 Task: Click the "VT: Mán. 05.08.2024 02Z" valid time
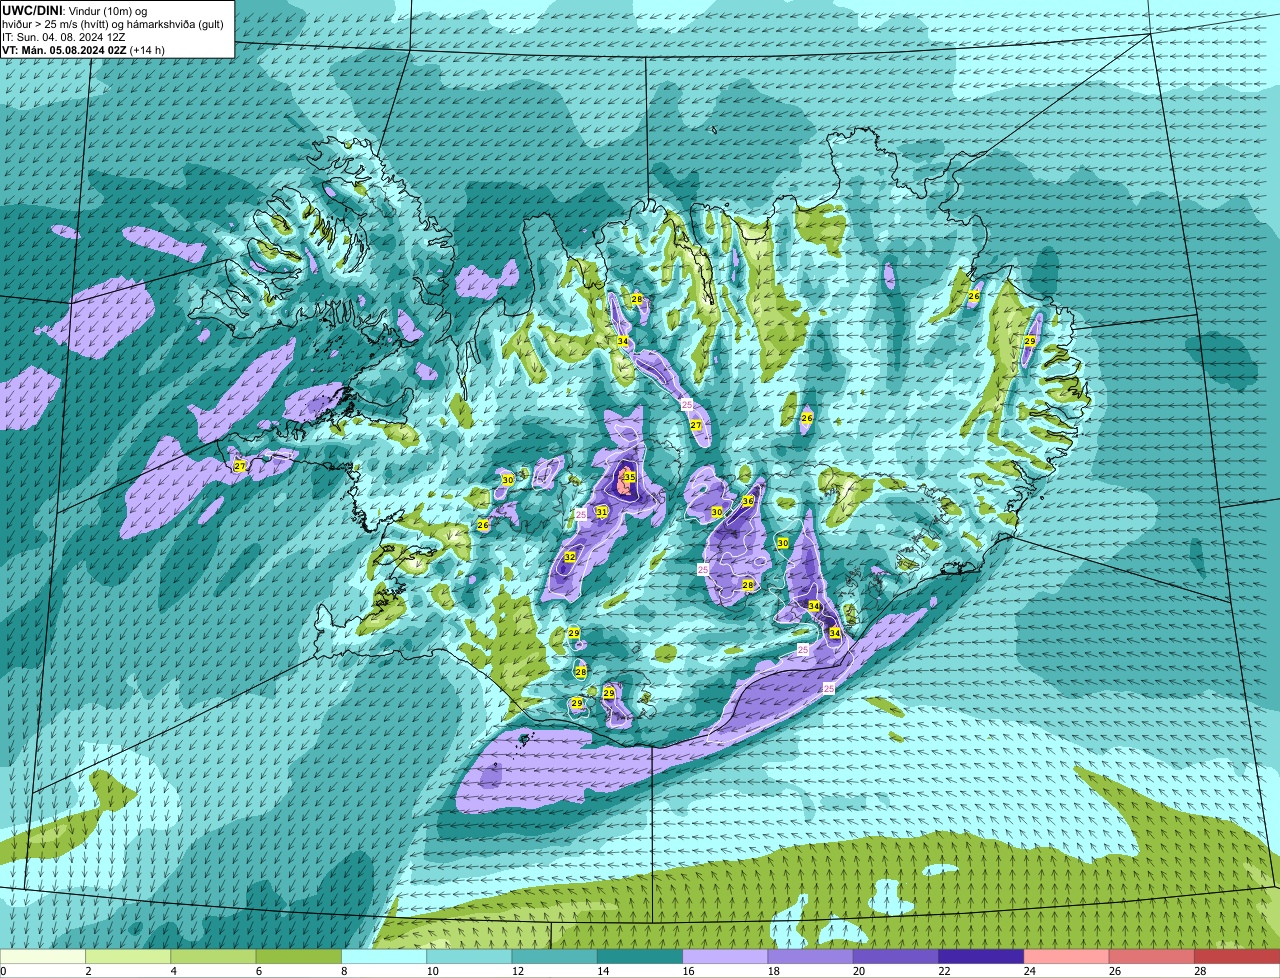pyautogui.click(x=64, y=50)
